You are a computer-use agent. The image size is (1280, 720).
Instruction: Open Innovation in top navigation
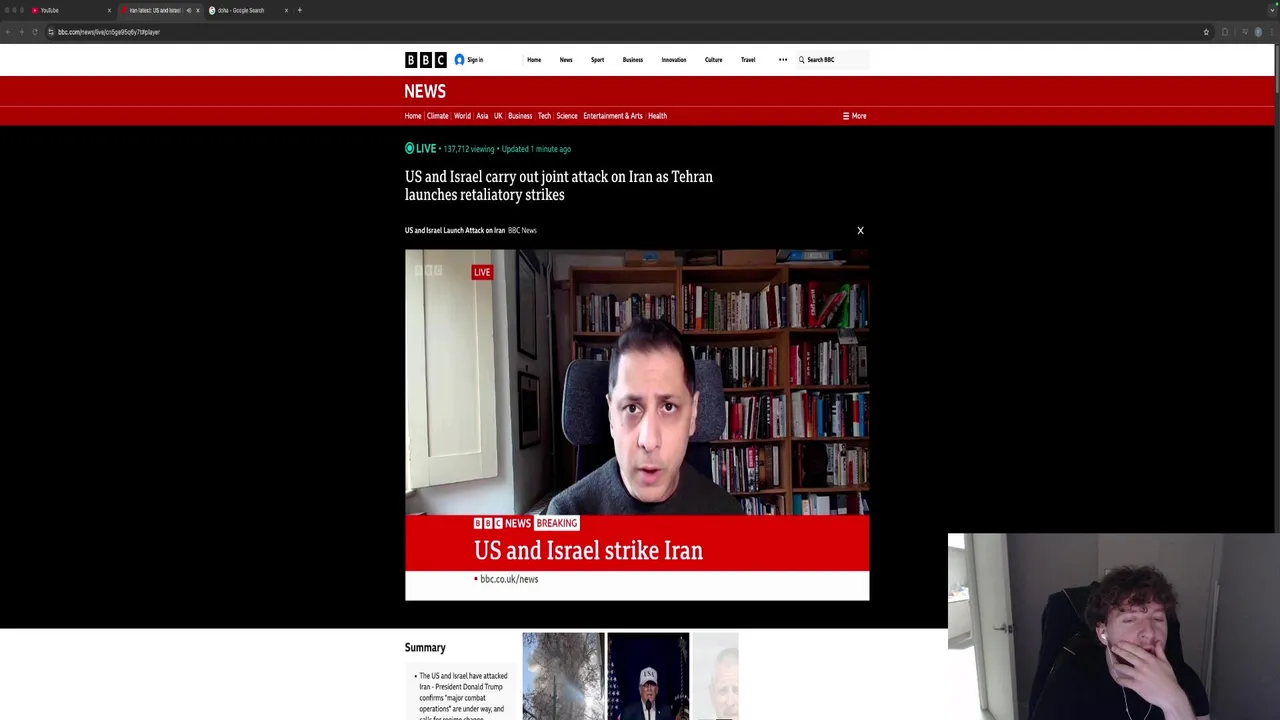coord(674,60)
